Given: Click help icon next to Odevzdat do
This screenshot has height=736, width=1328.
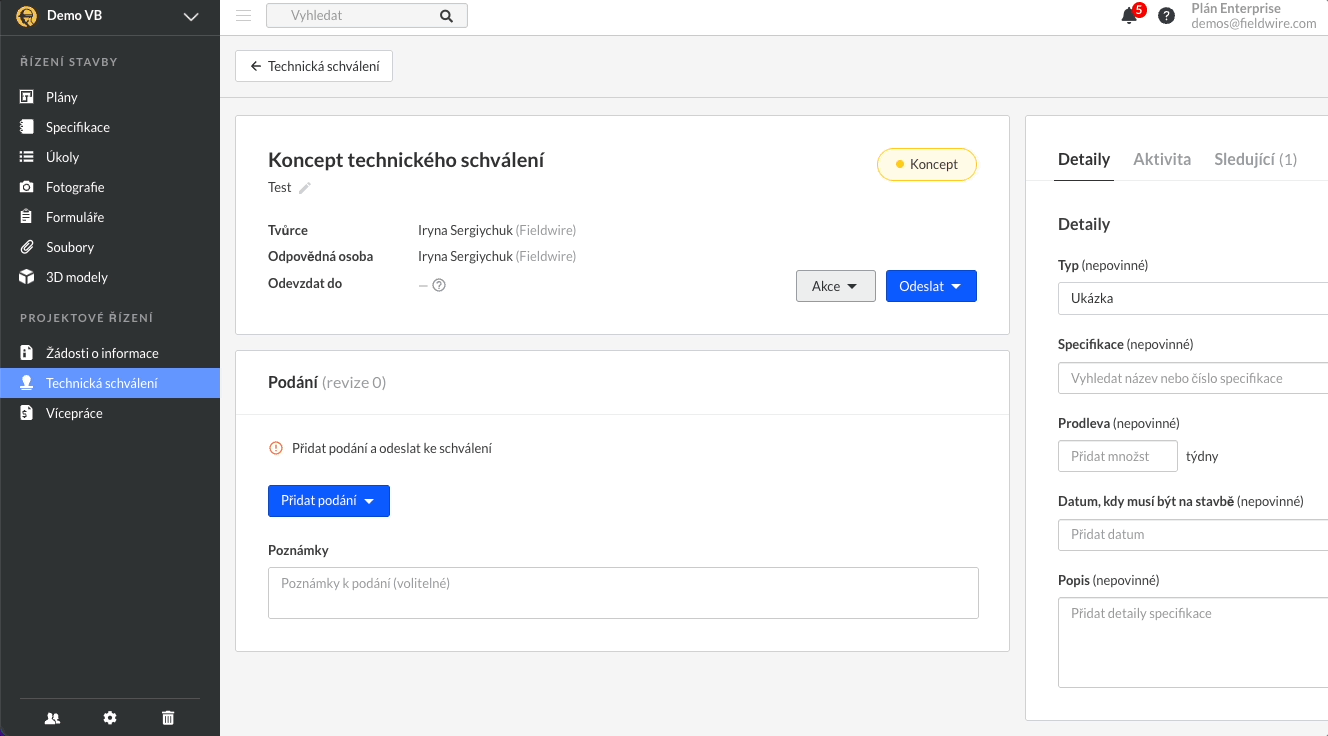Looking at the screenshot, I should coord(438,285).
